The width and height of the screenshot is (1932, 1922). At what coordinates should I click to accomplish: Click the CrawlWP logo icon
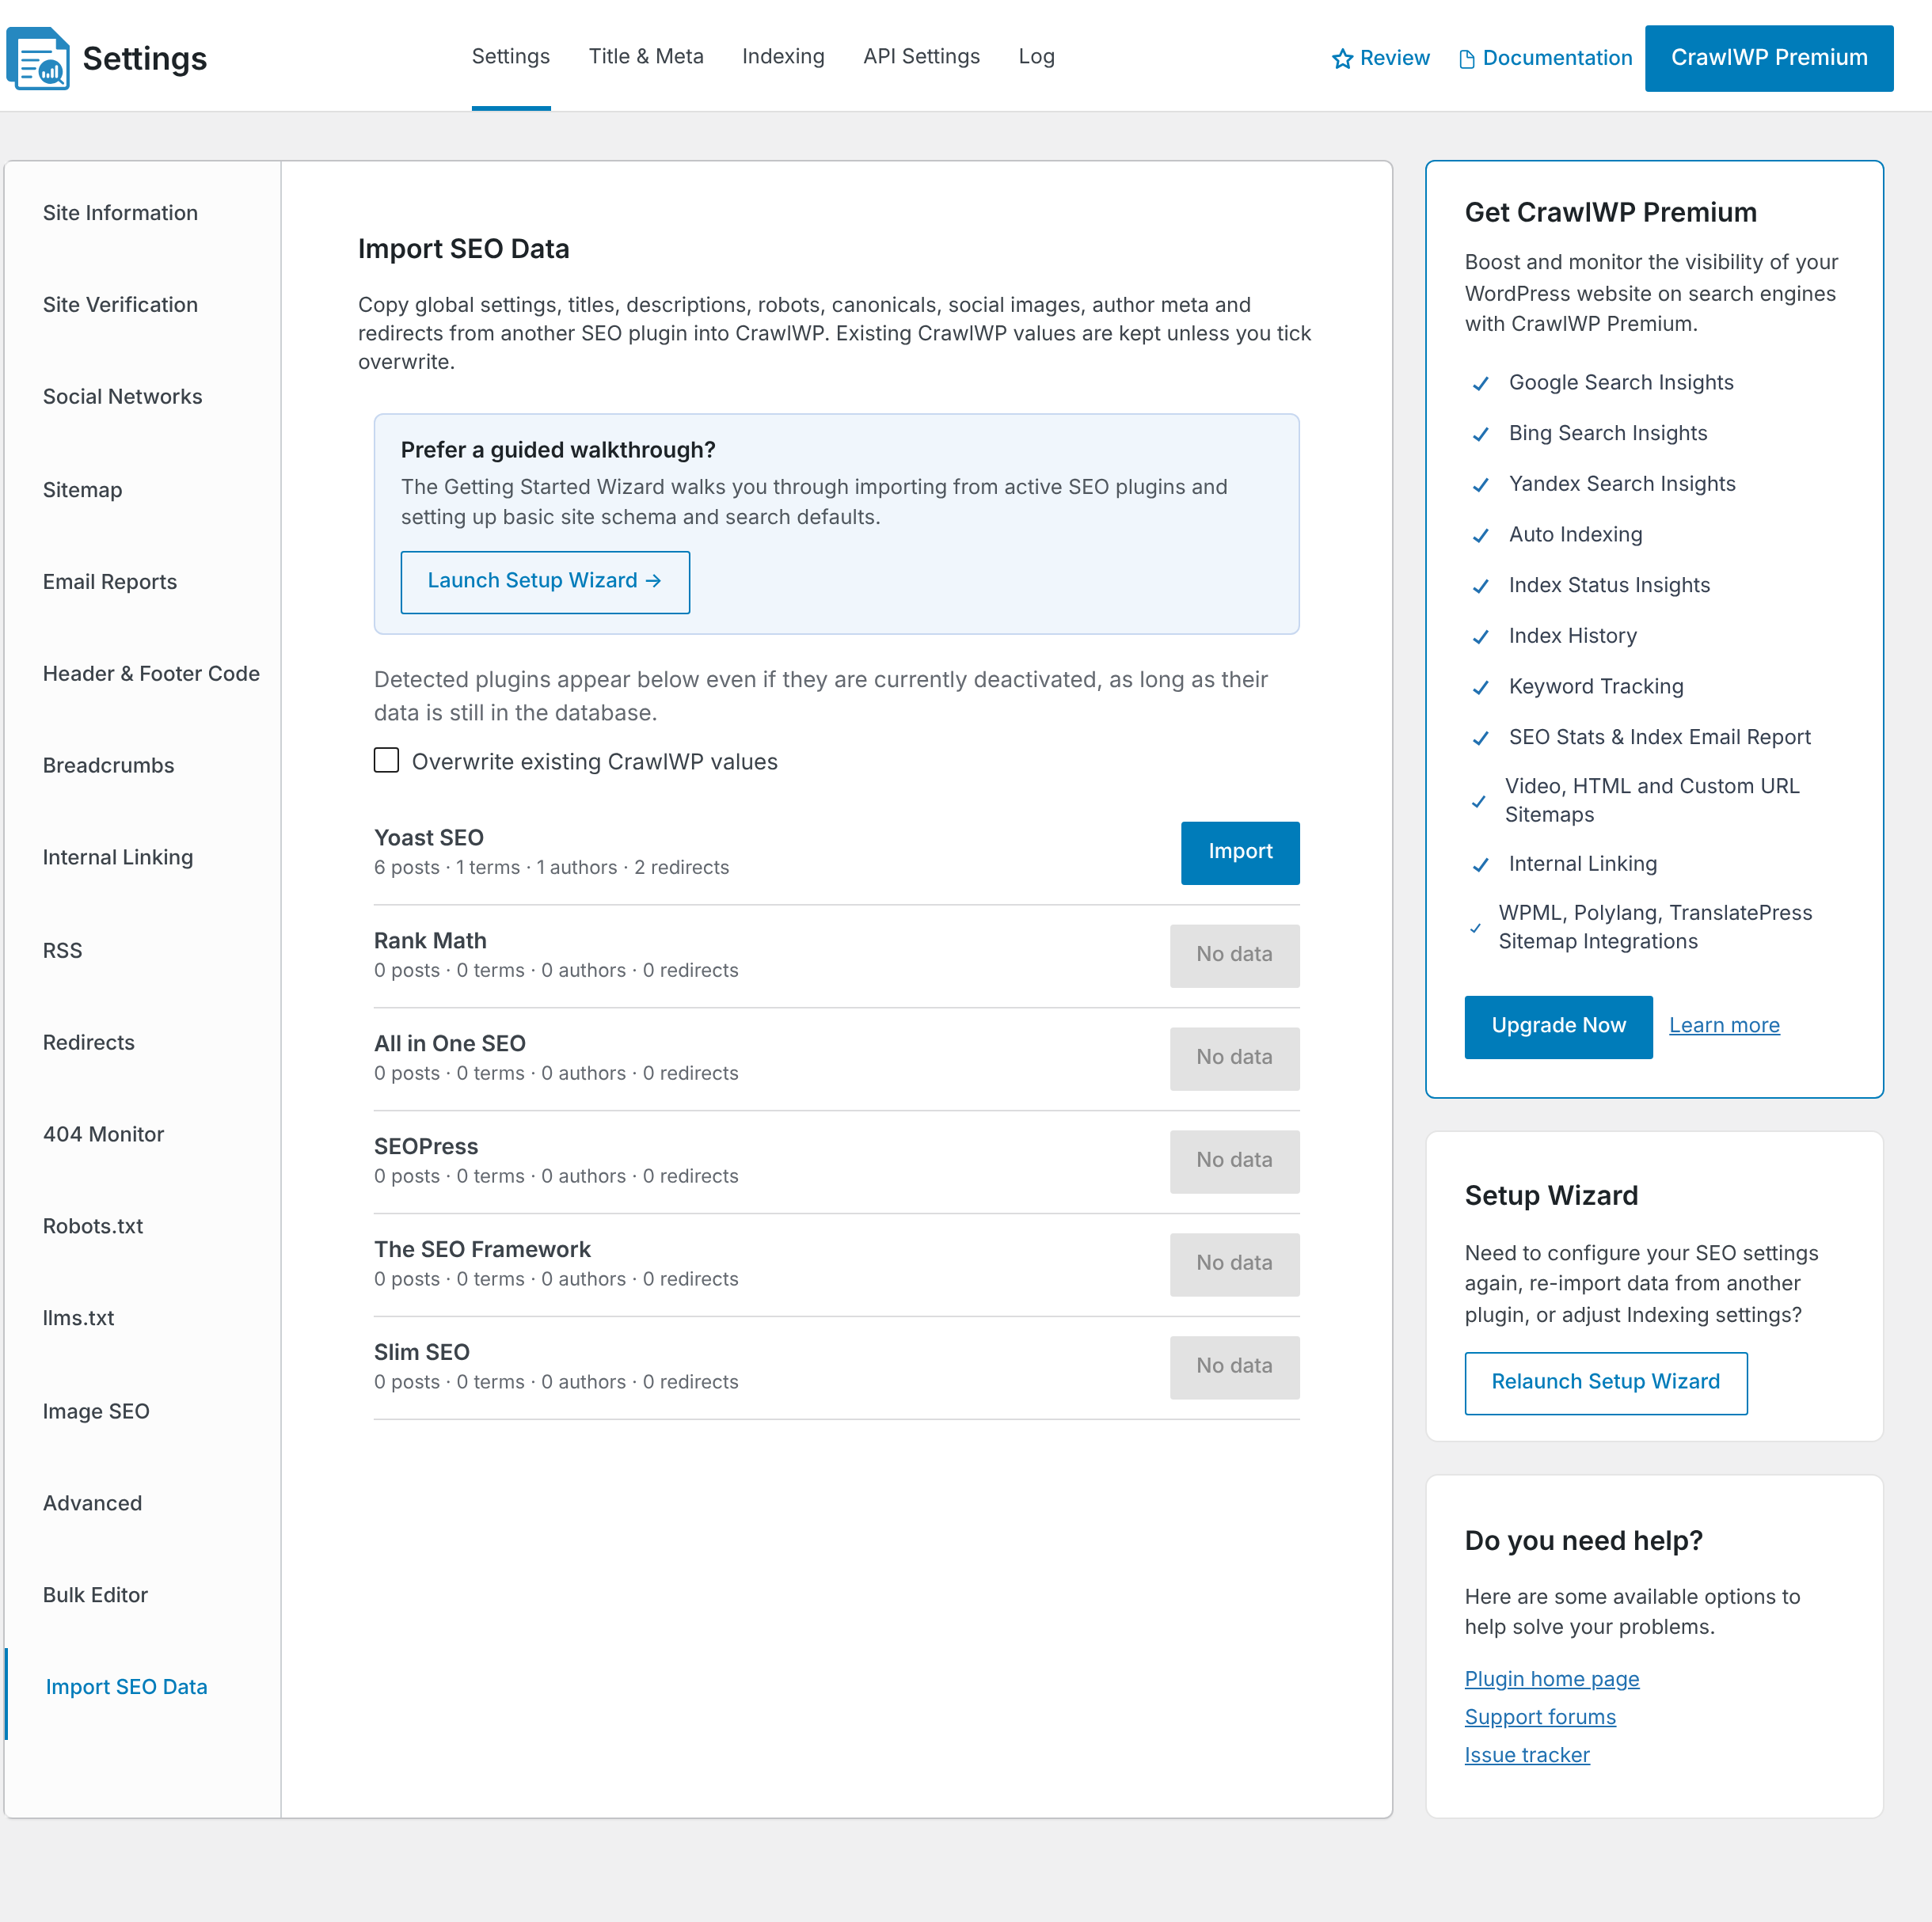click(38, 58)
